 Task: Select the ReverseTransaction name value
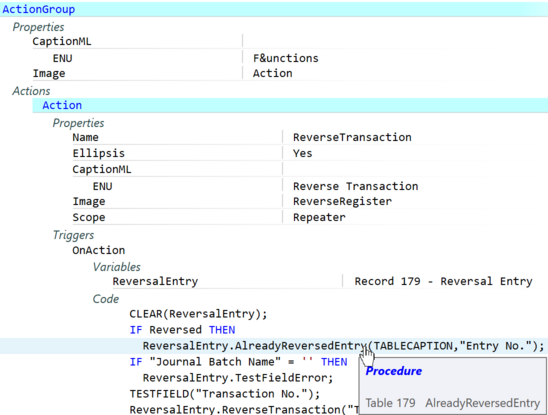[352, 137]
